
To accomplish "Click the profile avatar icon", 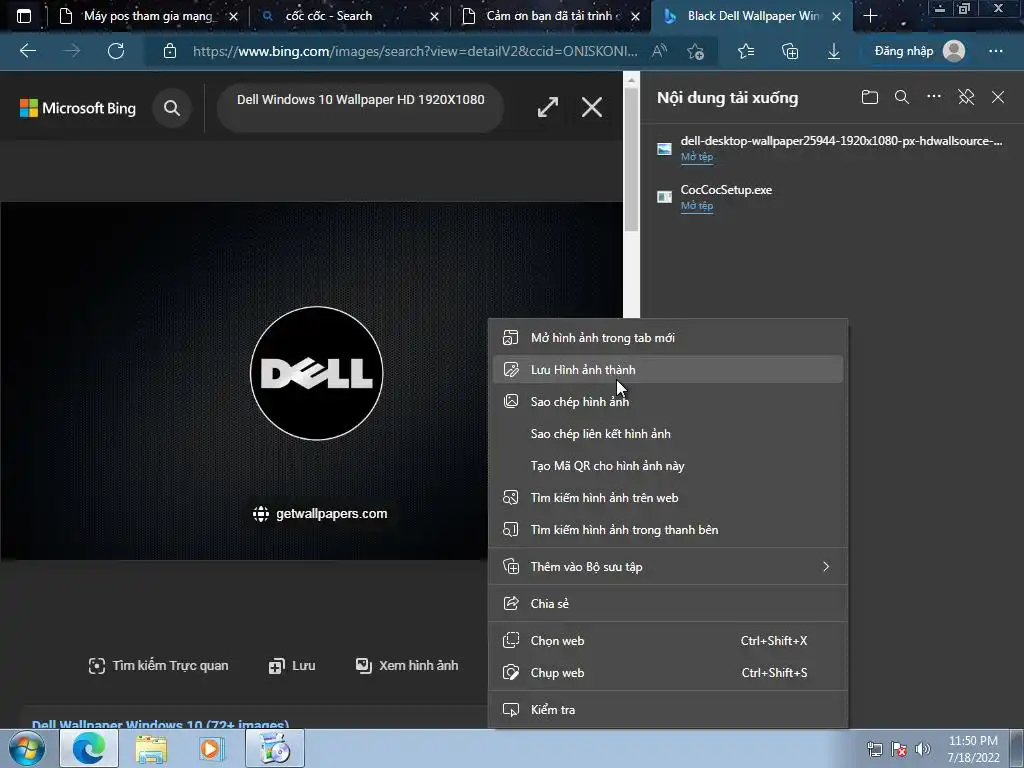I will [954, 51].
